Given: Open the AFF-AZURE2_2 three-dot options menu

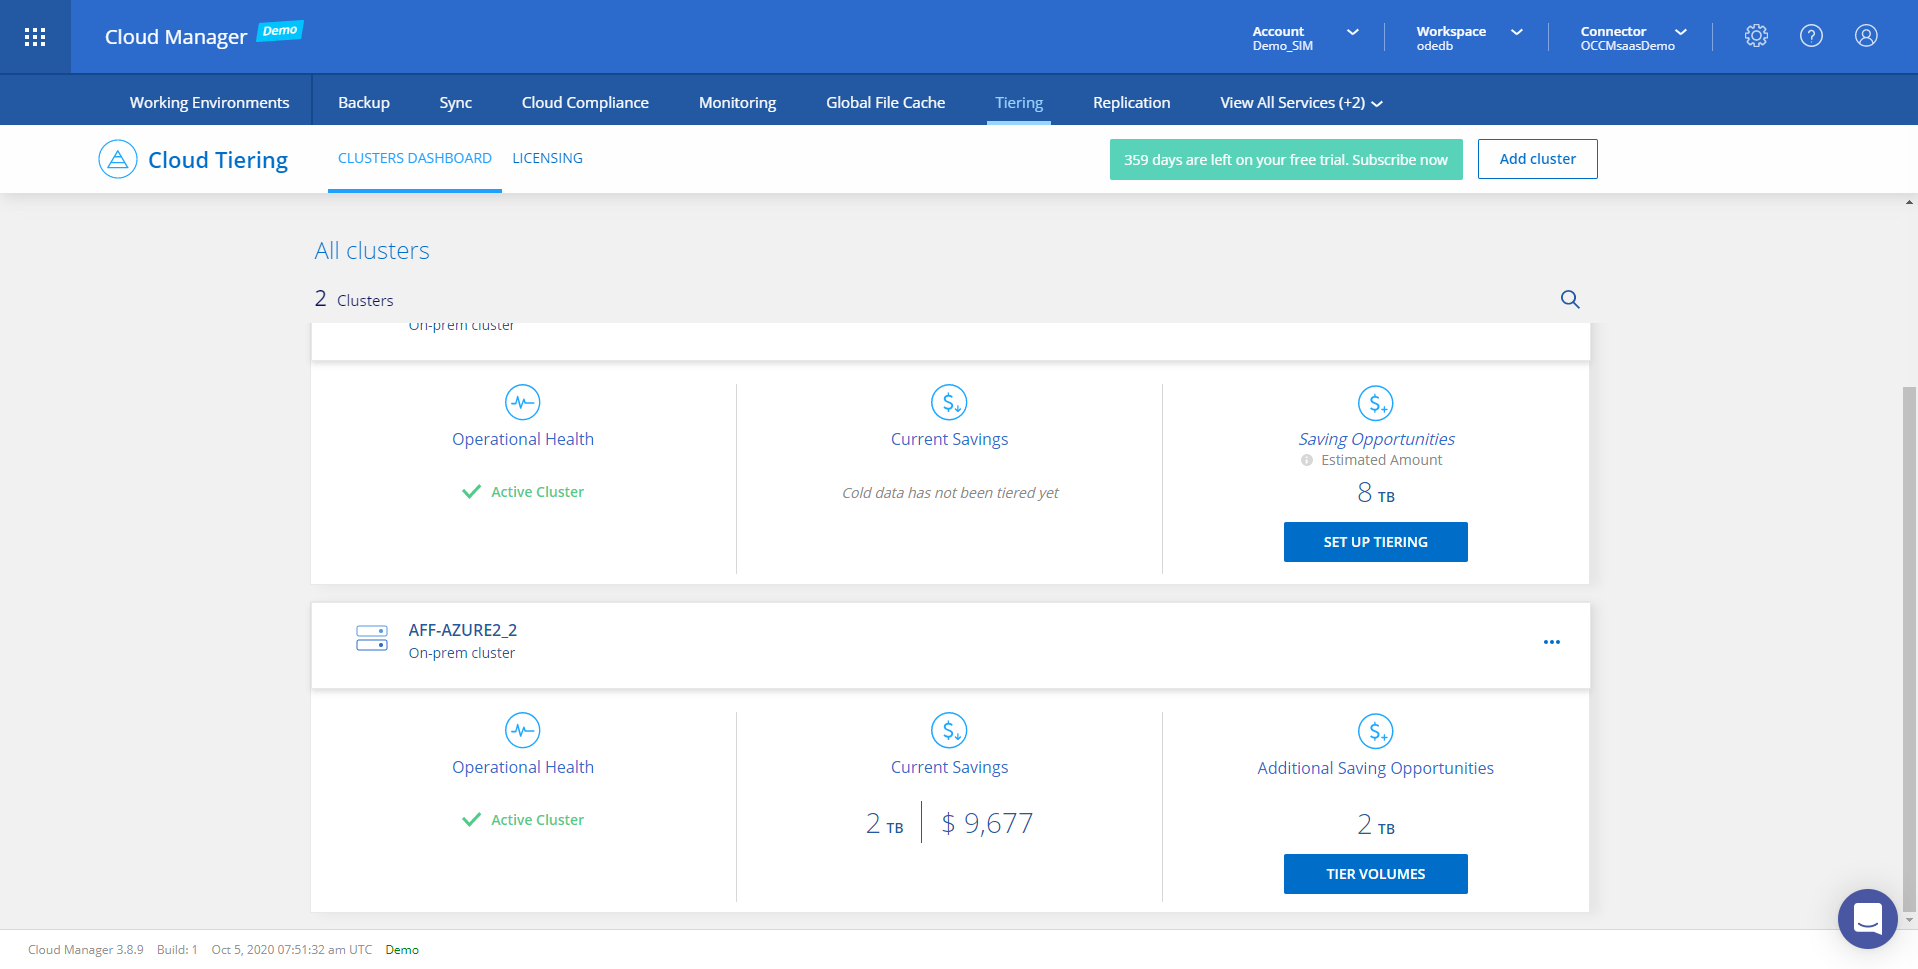Looking at the screenshot, I should [x=1551, y=642].
